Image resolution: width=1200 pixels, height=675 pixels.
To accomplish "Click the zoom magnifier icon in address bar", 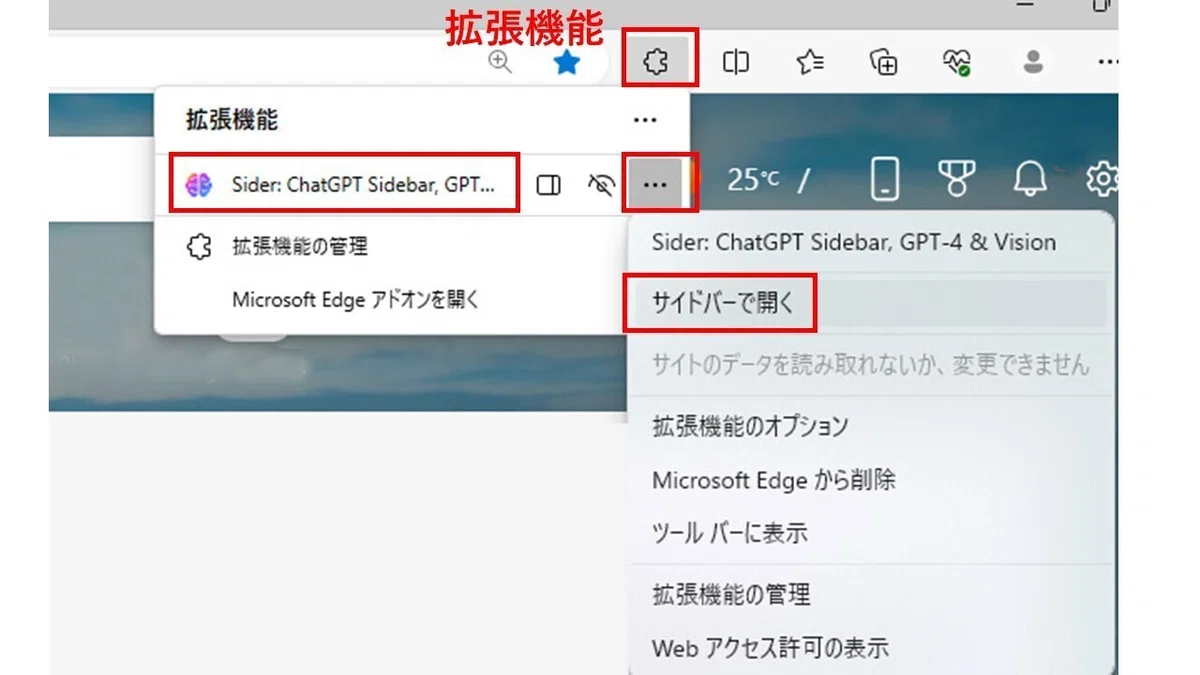I will click(500, 62).
